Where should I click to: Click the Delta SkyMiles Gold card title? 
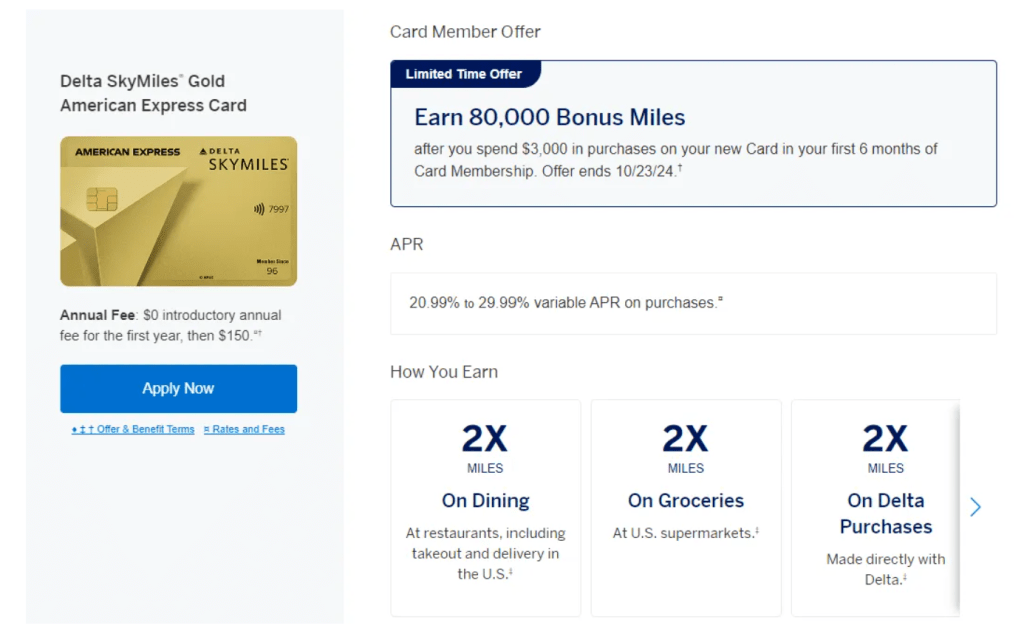(153, 93)
